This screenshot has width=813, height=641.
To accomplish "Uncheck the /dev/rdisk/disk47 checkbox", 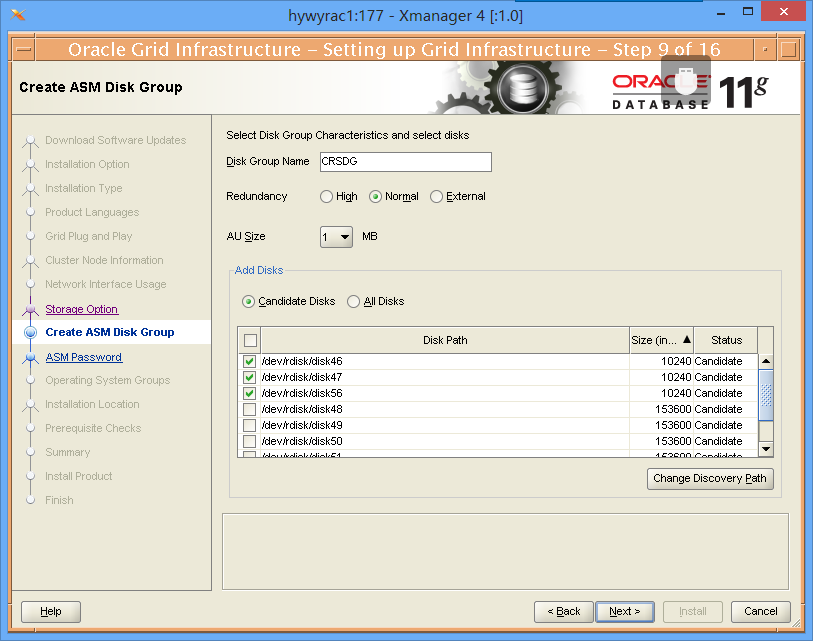I will pyautogui.click(x=249, y=378).
